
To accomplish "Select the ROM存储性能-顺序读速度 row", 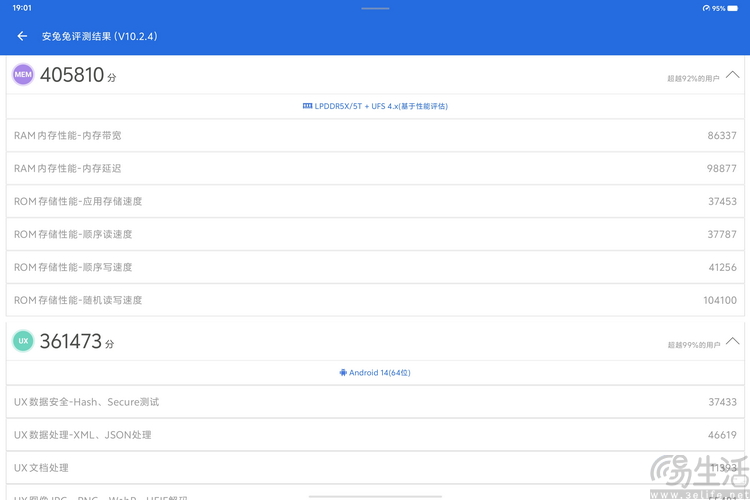I will coord(375,234).
